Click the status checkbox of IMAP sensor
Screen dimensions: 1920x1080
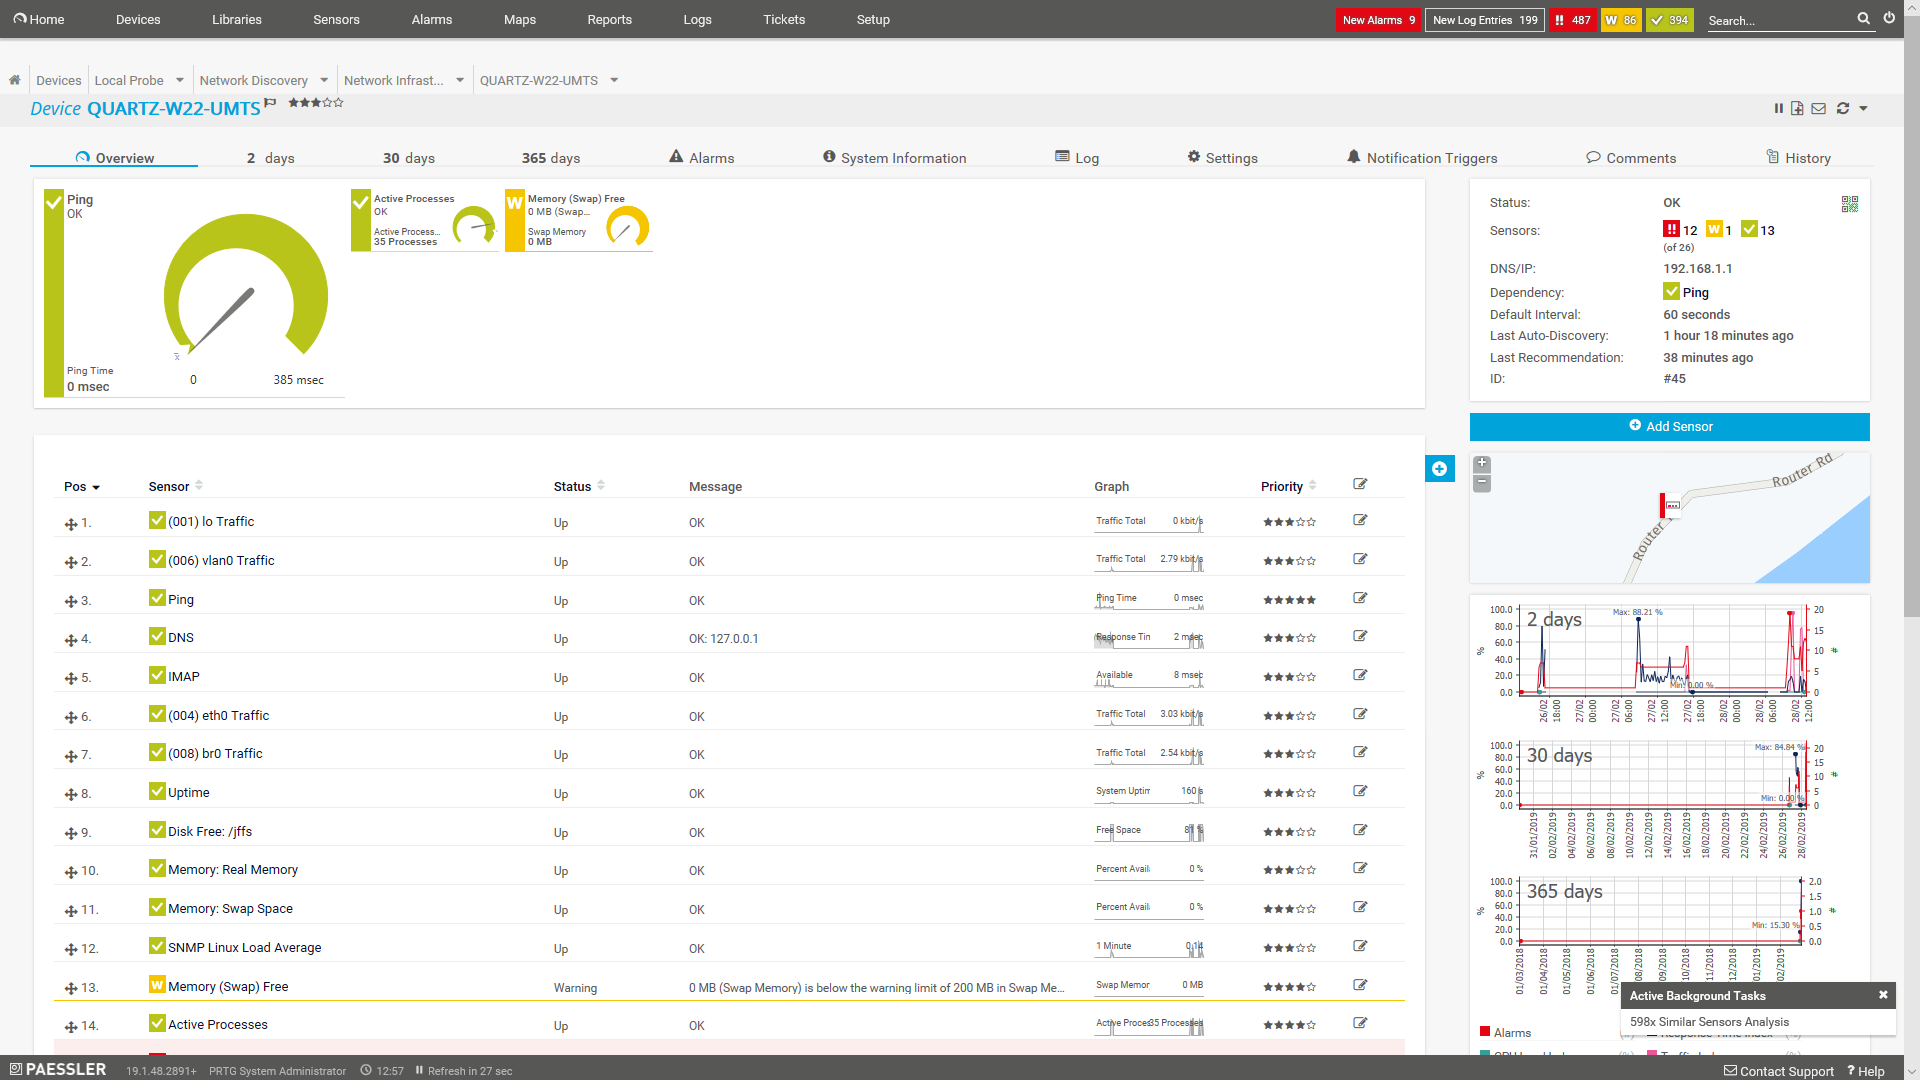pos(157,675)
